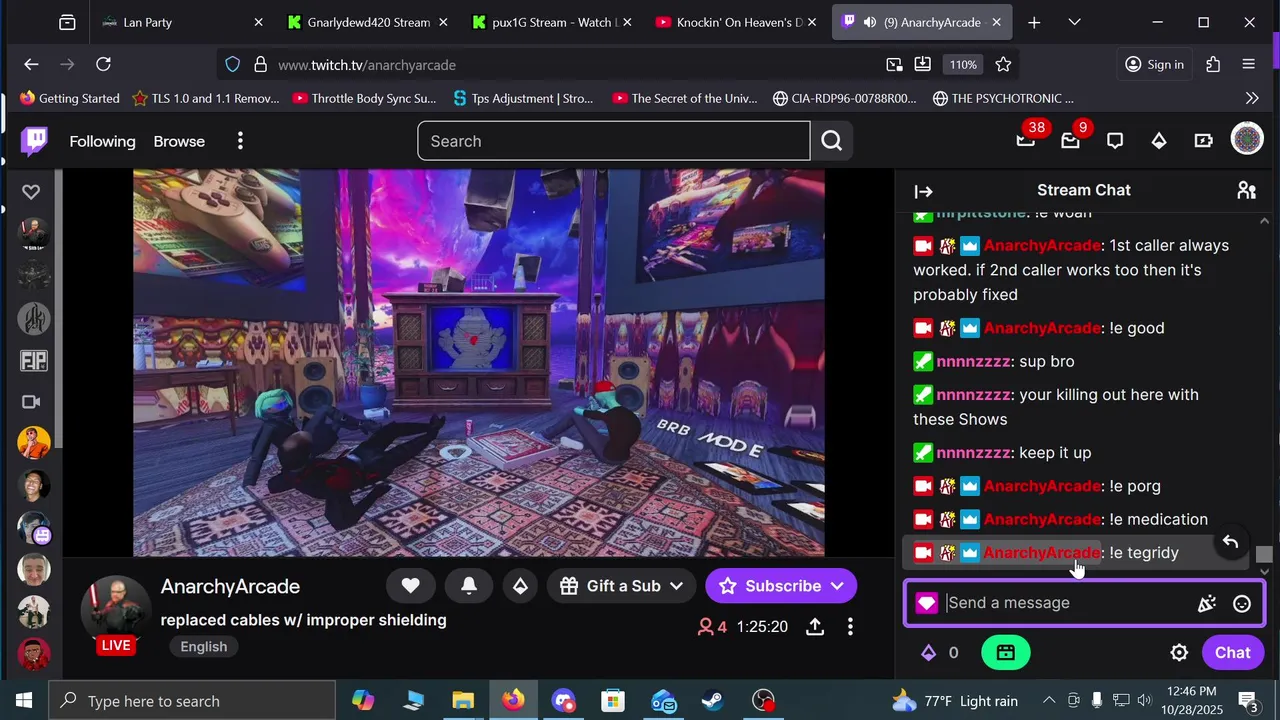Switch to the Lan Party tab
This screenshot has width=1280, height=720.
click(x=183, y=22)
